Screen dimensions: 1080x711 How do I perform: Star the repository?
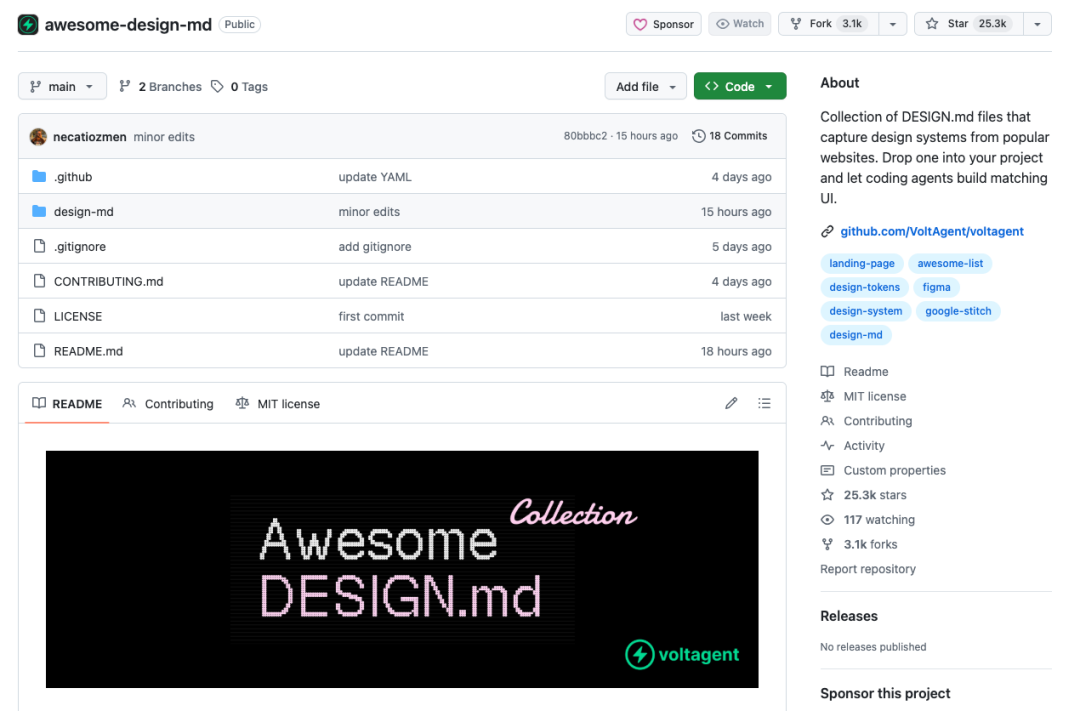[x=969, y=24]
